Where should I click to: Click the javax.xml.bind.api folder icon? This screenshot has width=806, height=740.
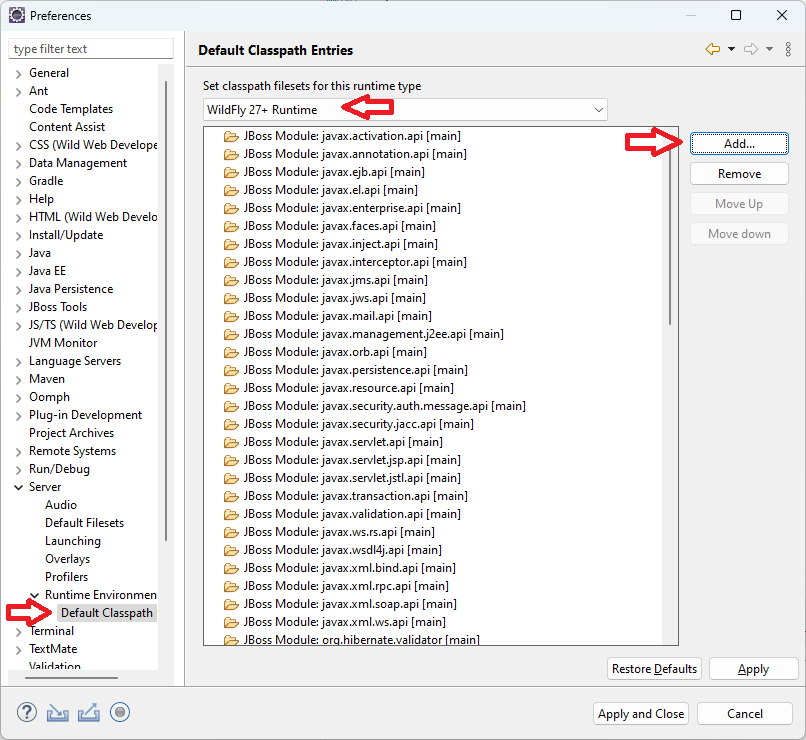tap(231, 568)
